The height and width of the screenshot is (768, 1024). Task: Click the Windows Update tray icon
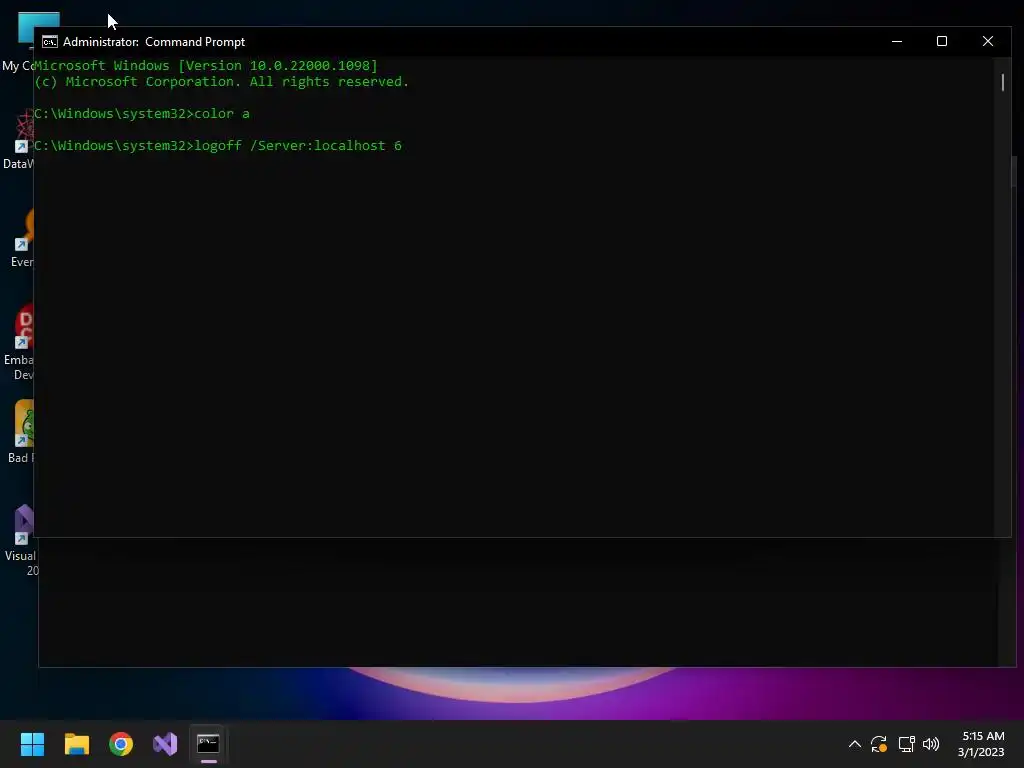click(x=879, y=744)
